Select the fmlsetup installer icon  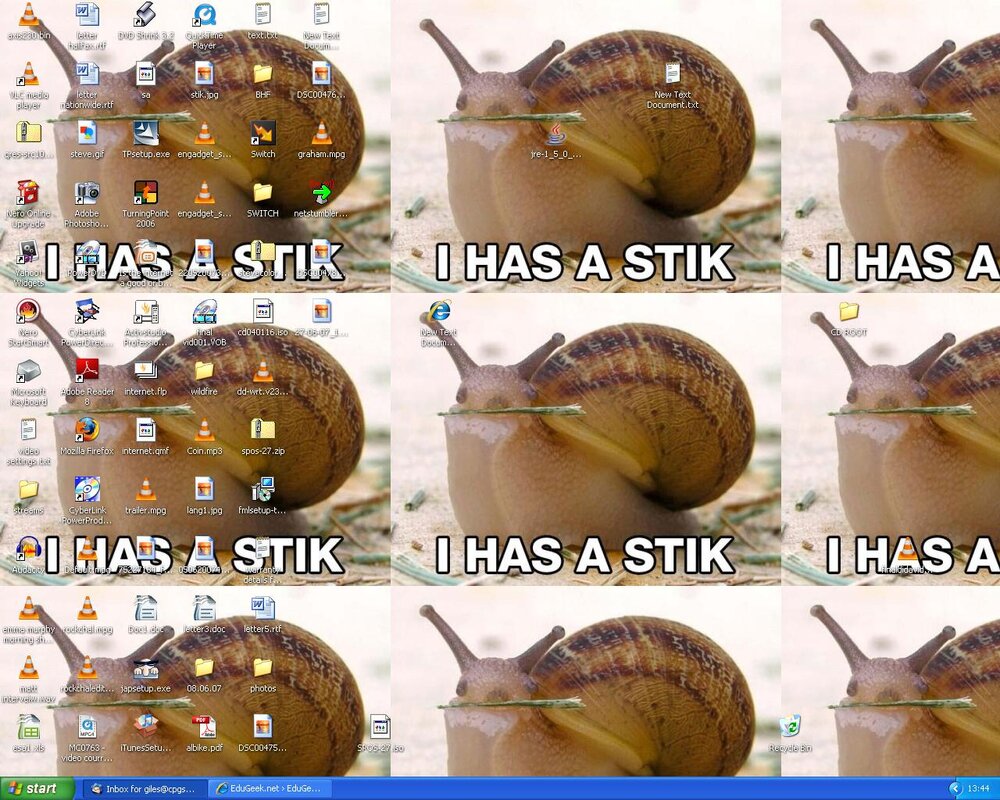[262, 489]
